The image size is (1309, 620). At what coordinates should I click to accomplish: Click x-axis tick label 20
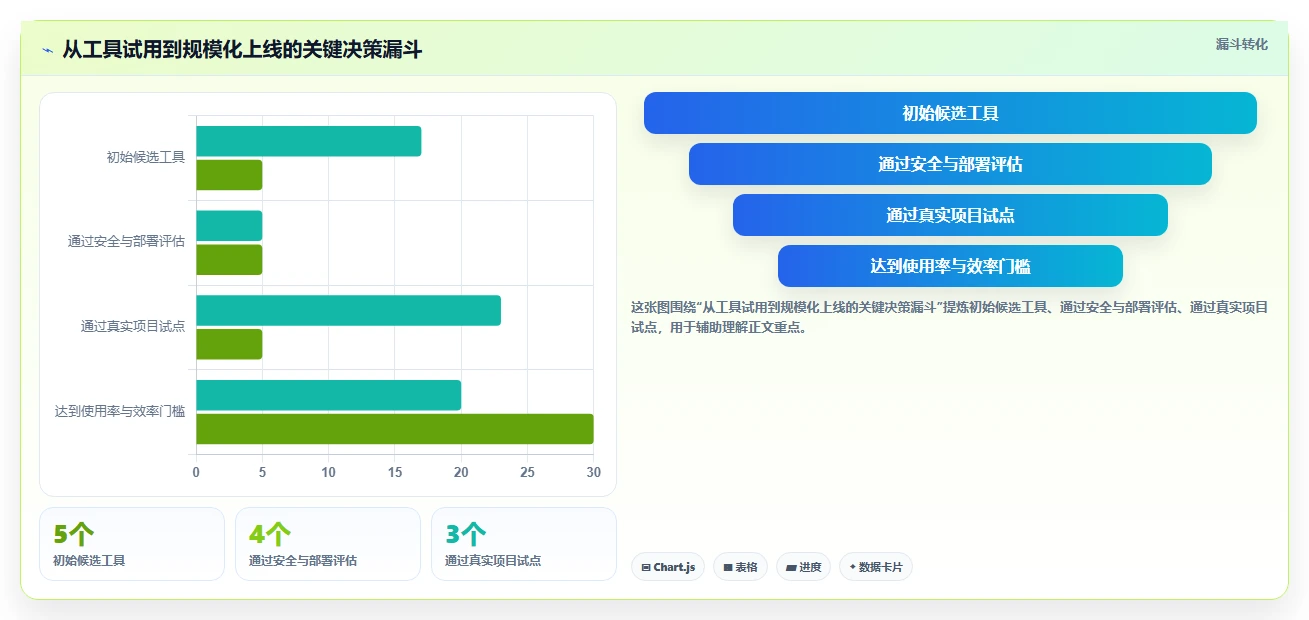coord(461,472)
